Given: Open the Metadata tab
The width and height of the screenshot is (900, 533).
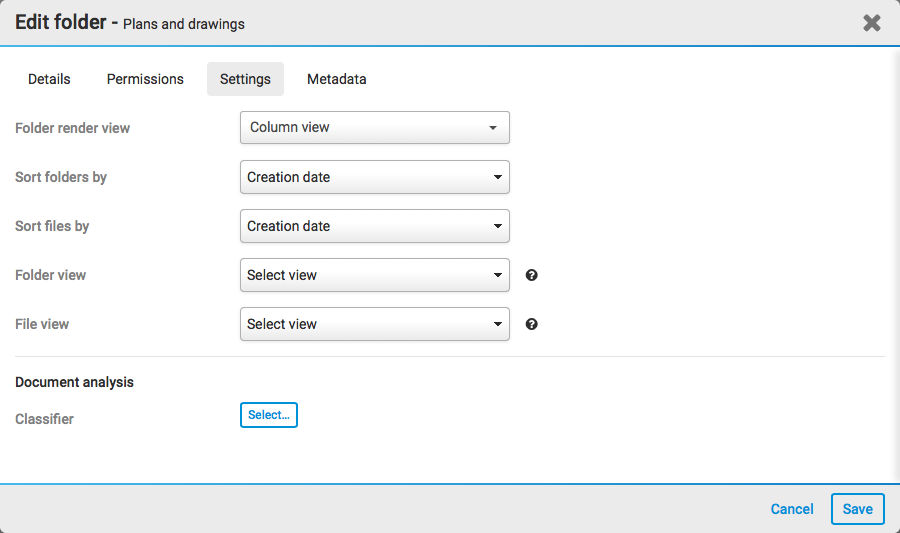Looking at the screenshot, I should 336,79.
